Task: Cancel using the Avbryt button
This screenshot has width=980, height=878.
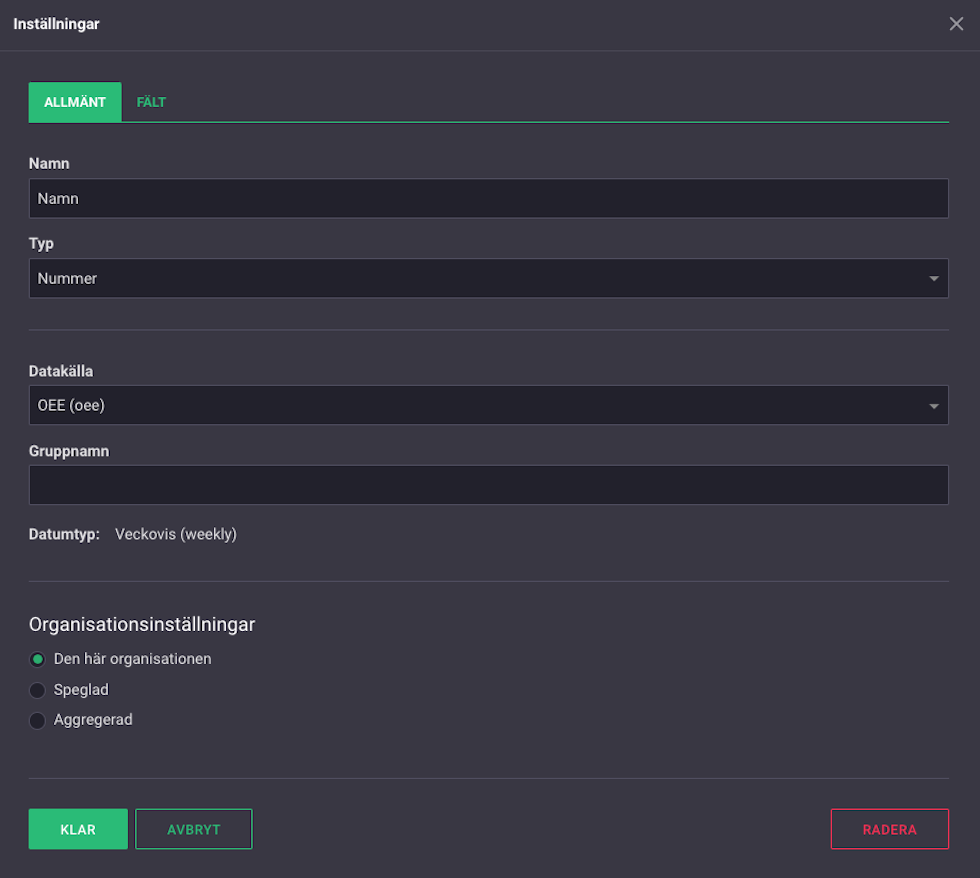Action: pyautogui.click(x=194, y=829)
